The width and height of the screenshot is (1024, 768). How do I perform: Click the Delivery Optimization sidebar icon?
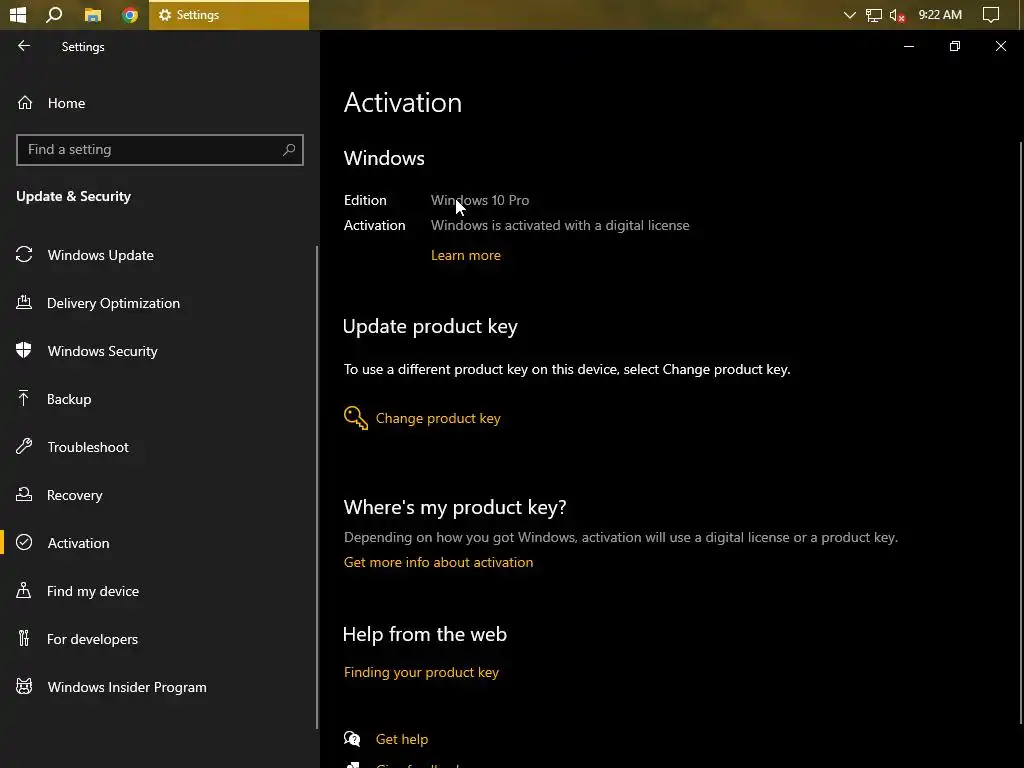click(24, 302)
